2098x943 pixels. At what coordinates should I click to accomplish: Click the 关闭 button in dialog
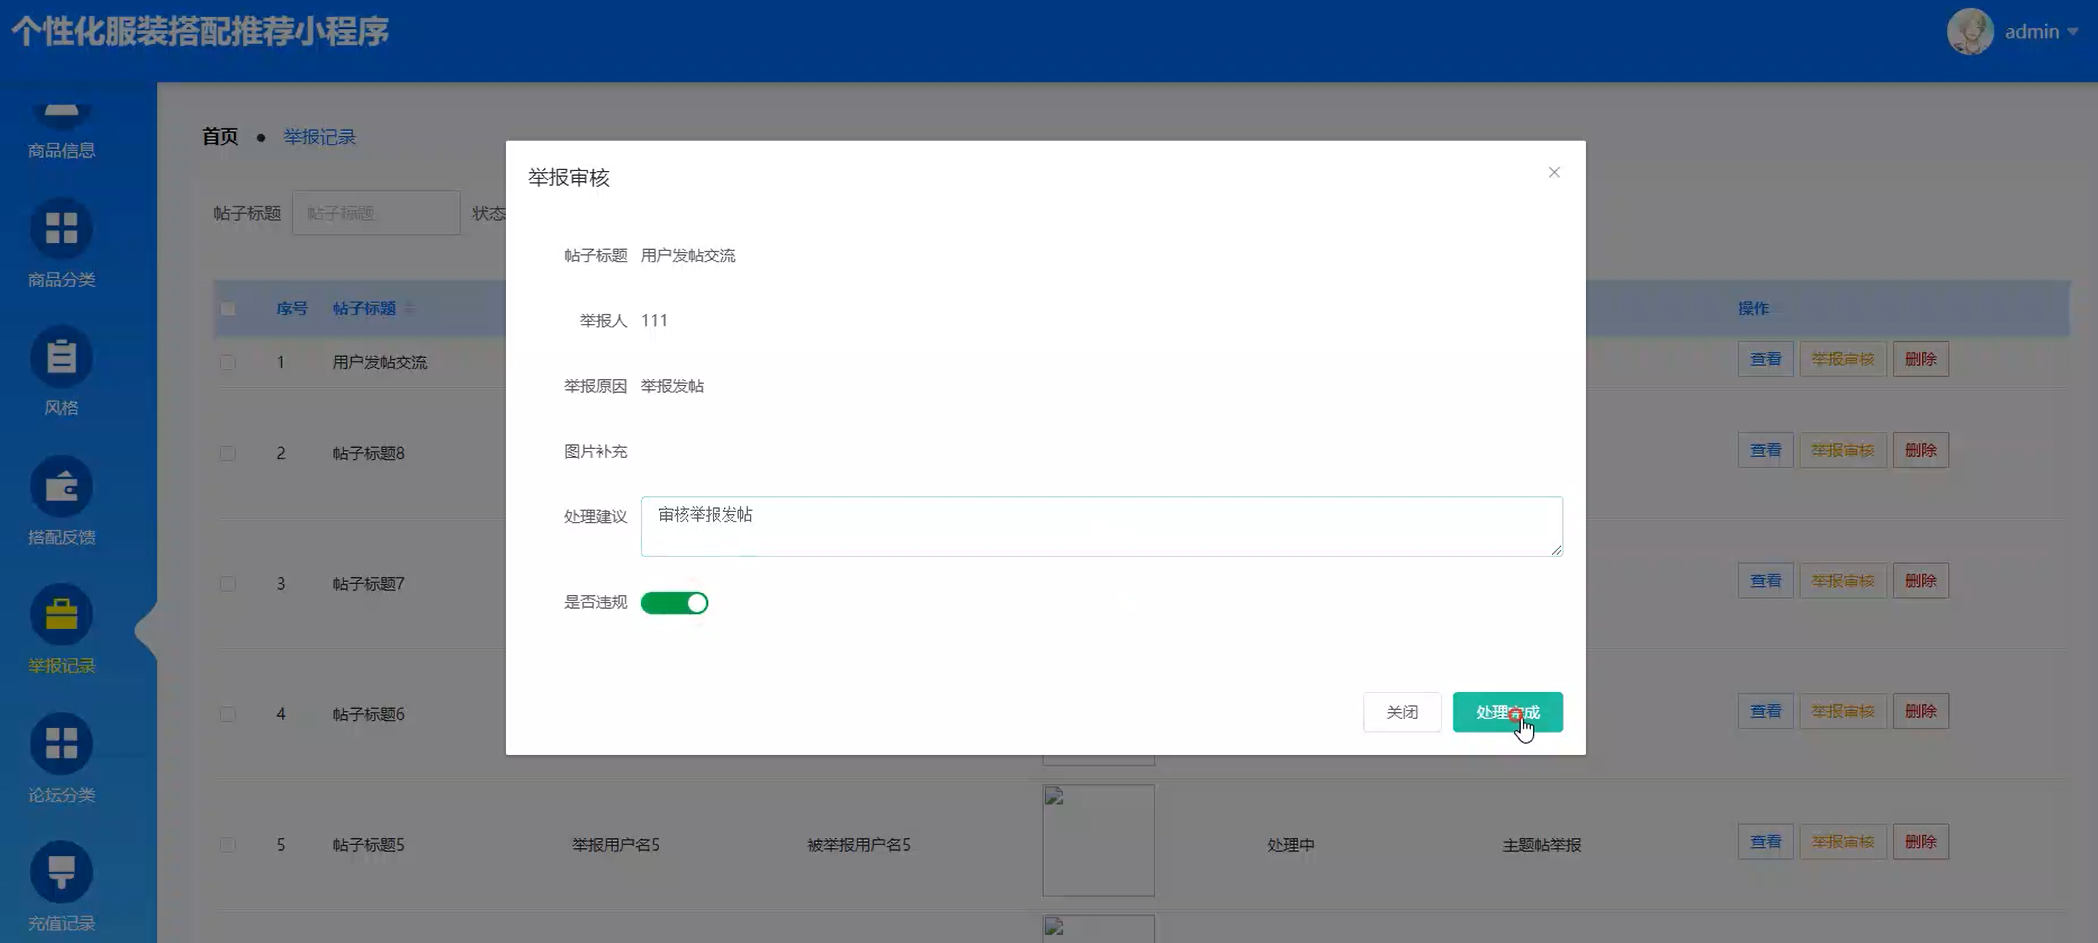pos(1402,712)
